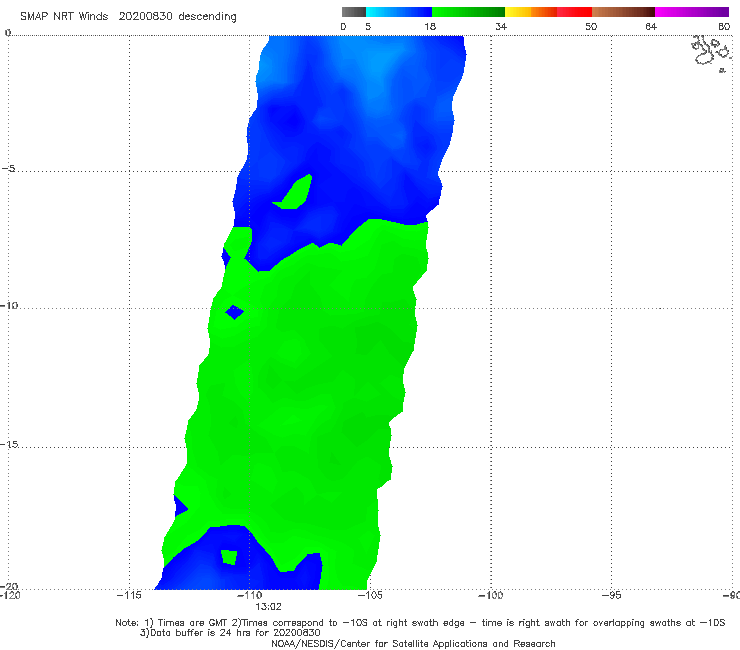
Task: Click the blue 5-18 color bar segment
Action: tap(399, 12)
